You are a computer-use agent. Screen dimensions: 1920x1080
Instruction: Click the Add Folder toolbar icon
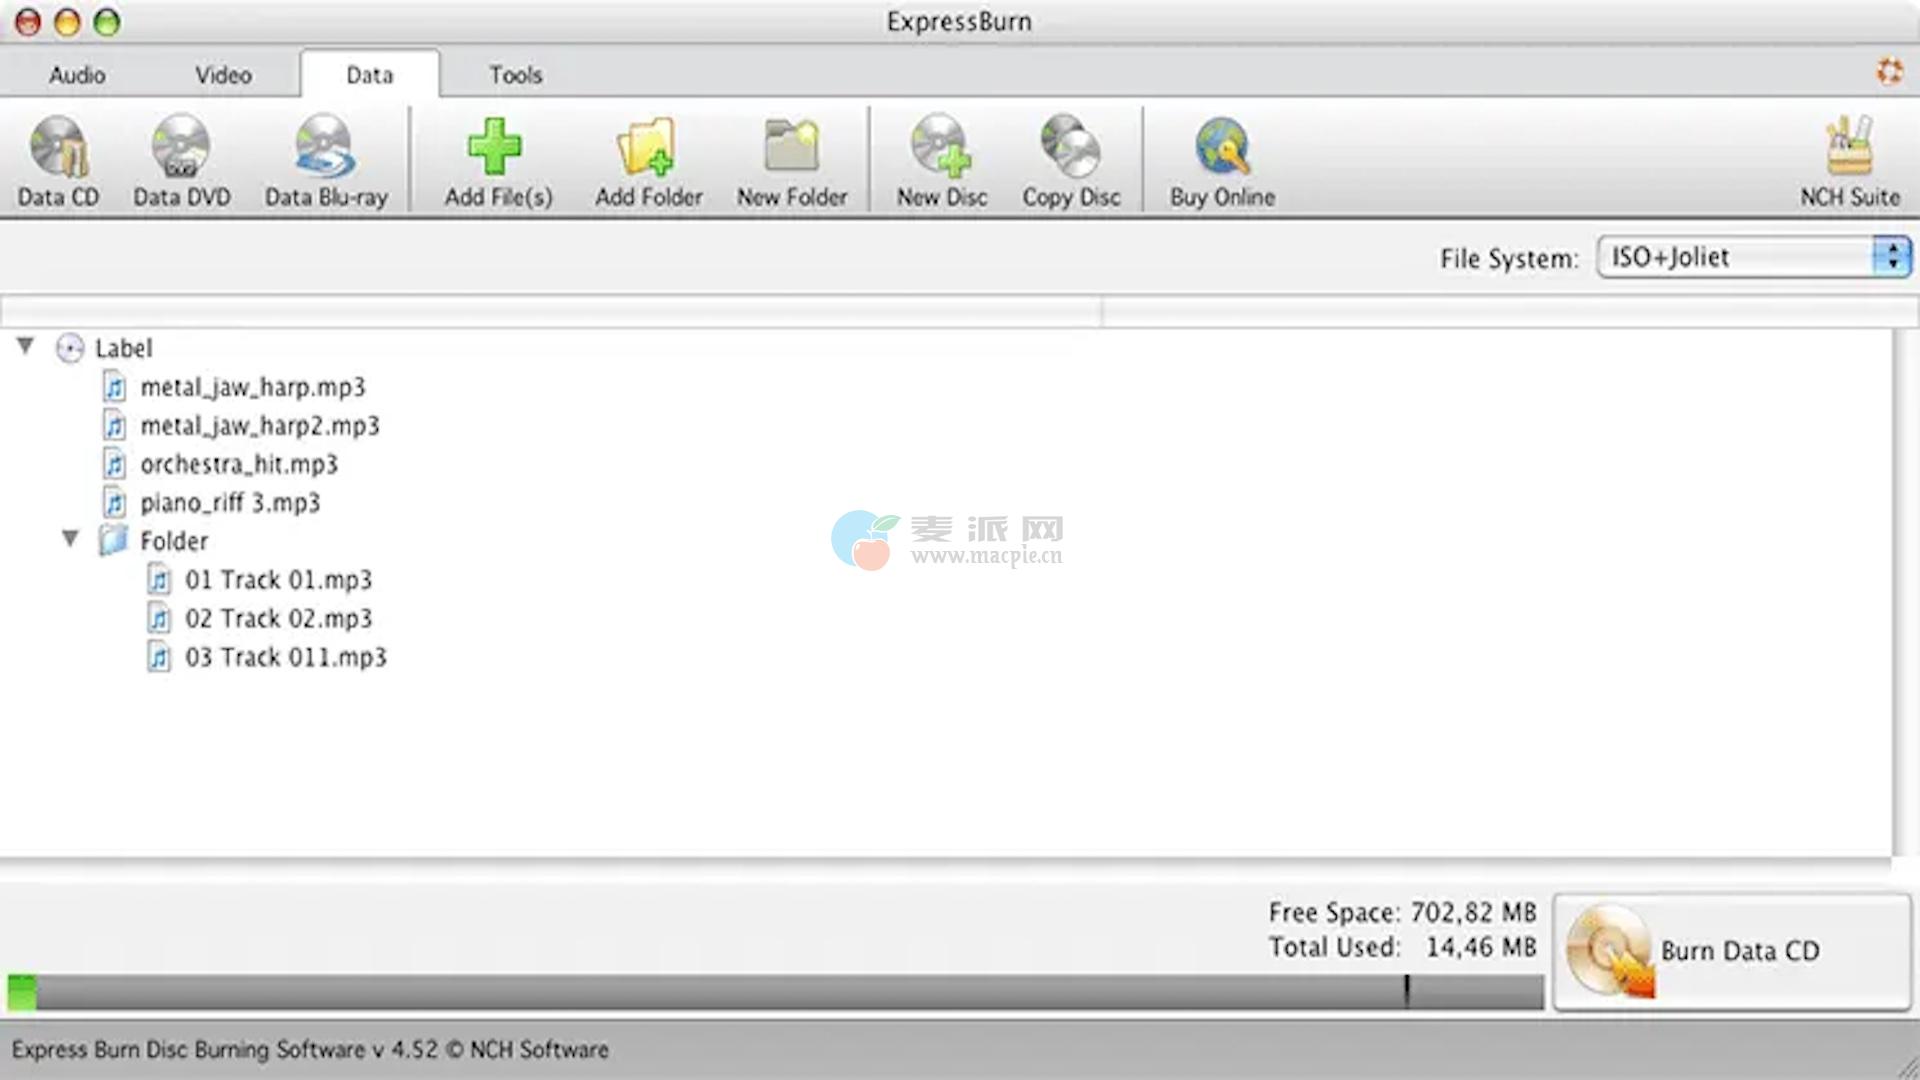pos(648,146)
